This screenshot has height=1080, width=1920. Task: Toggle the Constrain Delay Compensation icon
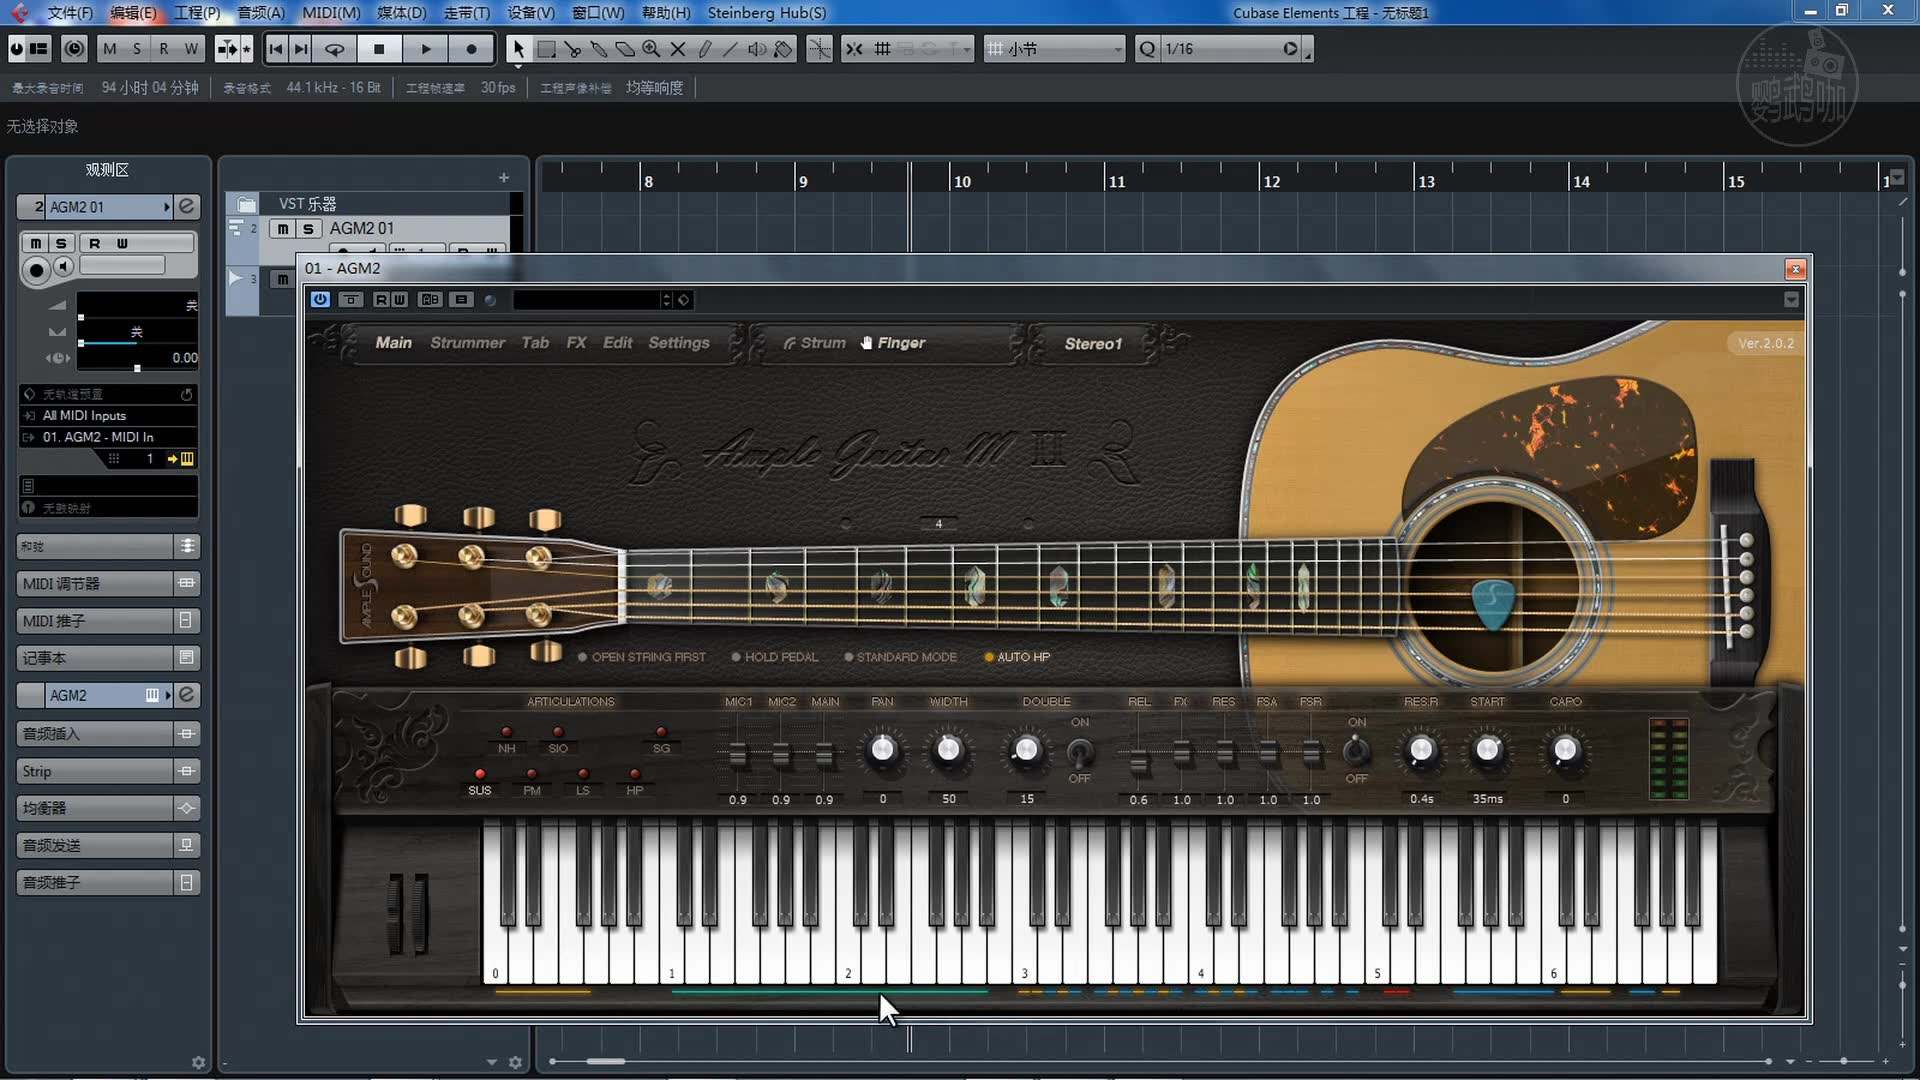[74, 49]
